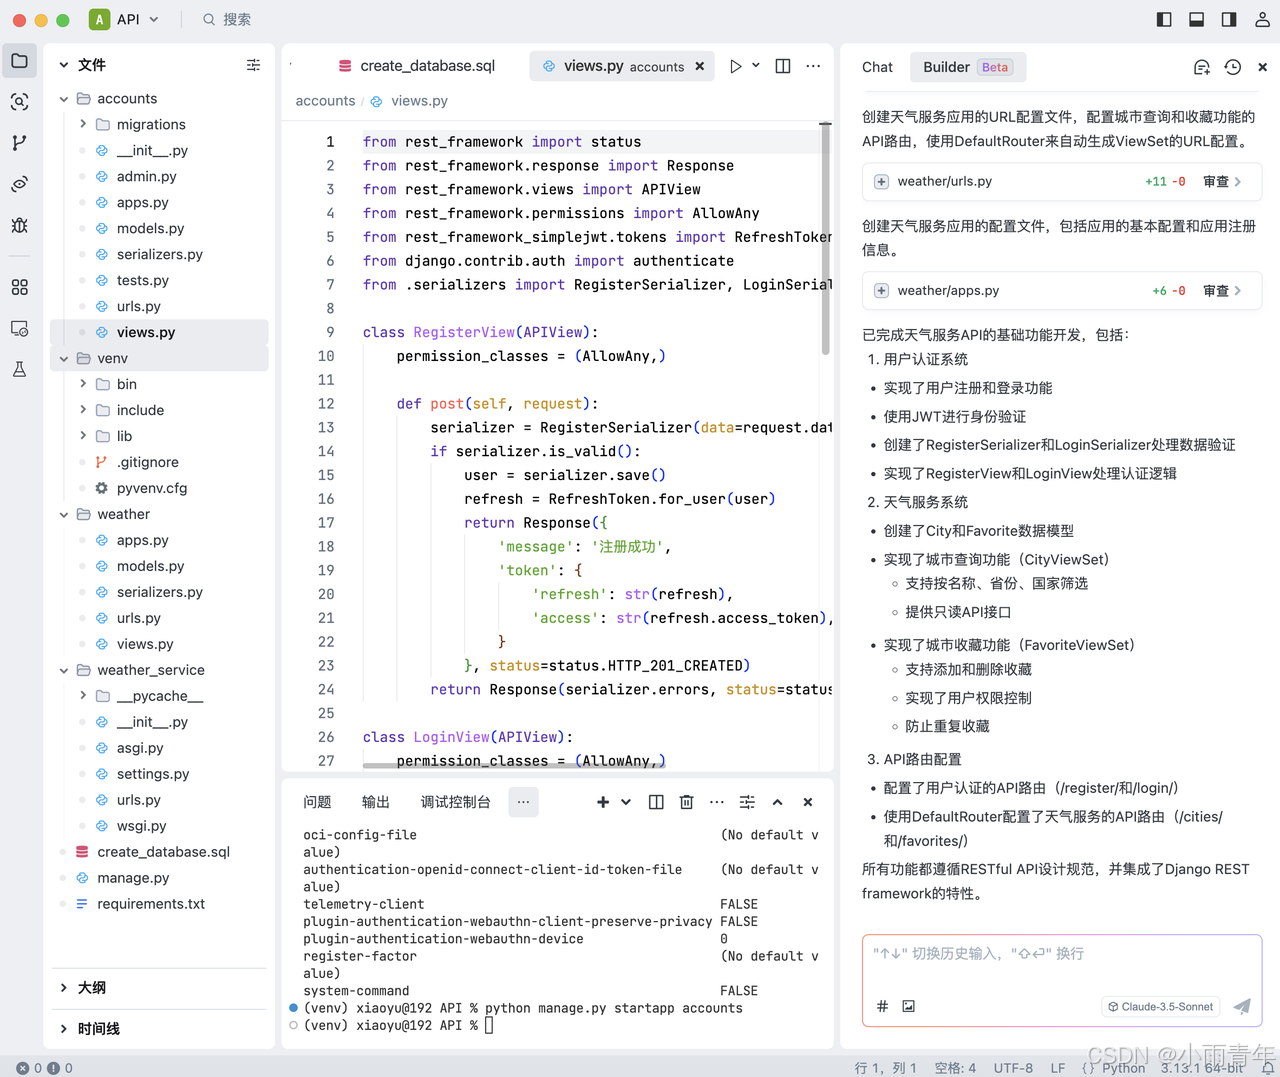The height and width of the screenshot is (1077, 1280).
Task: Run the Python file with play icon
Action: [x=735, y=66]
